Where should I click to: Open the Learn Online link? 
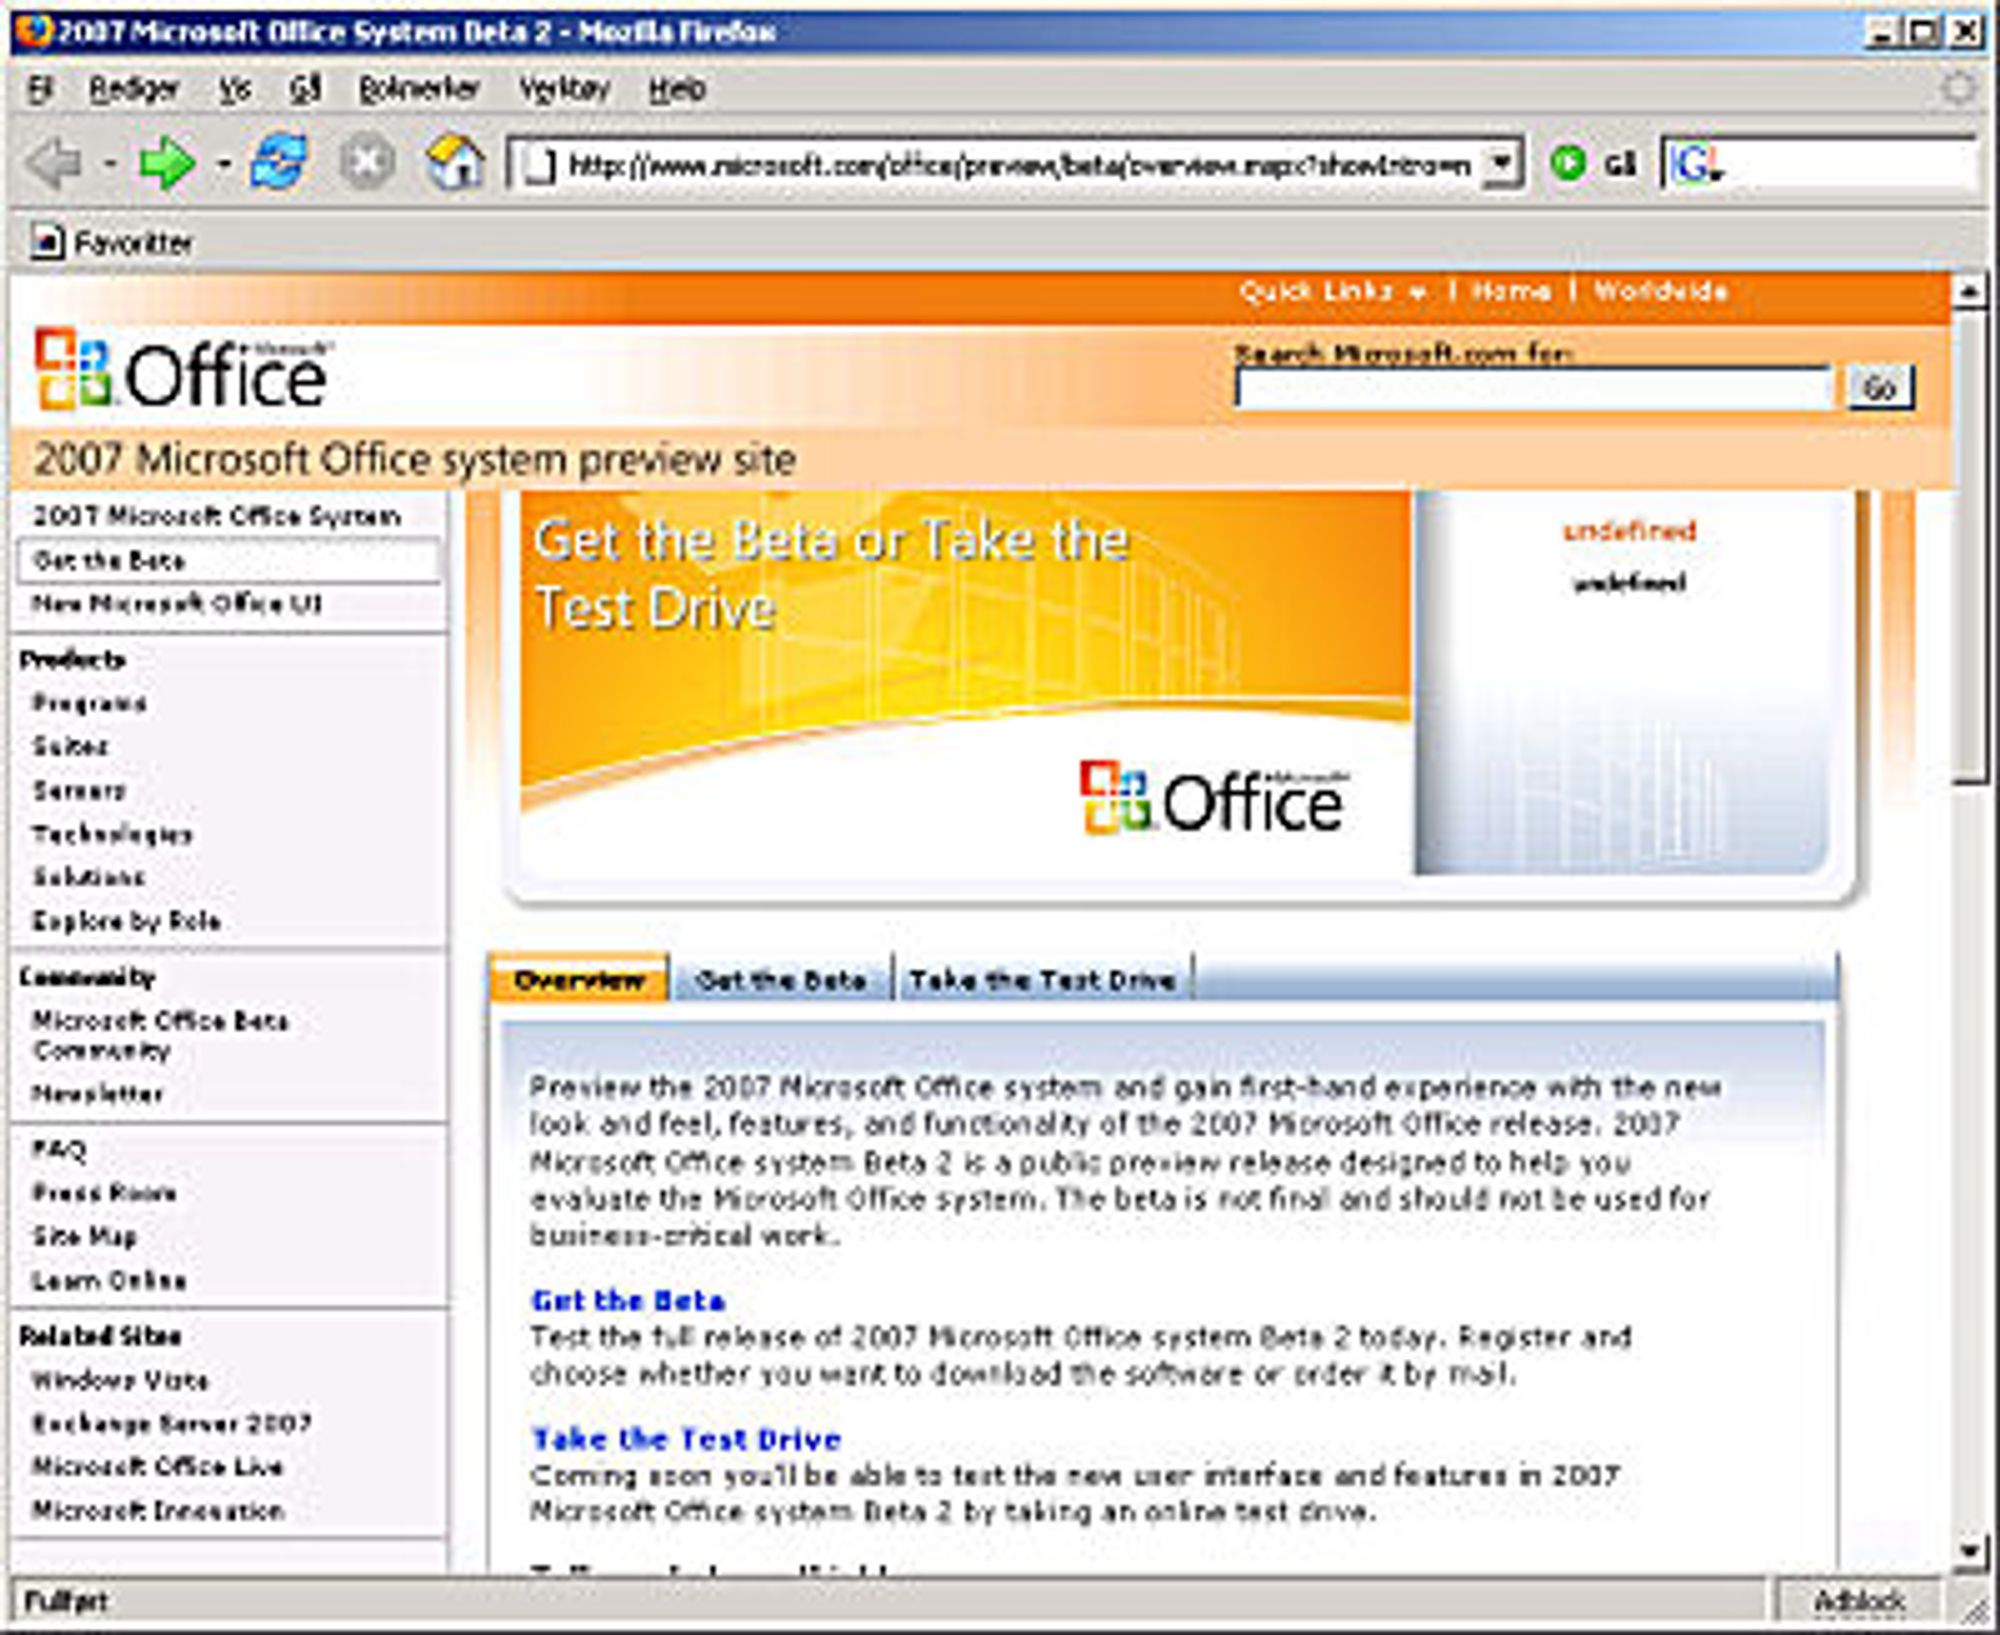click(109, 1280)
